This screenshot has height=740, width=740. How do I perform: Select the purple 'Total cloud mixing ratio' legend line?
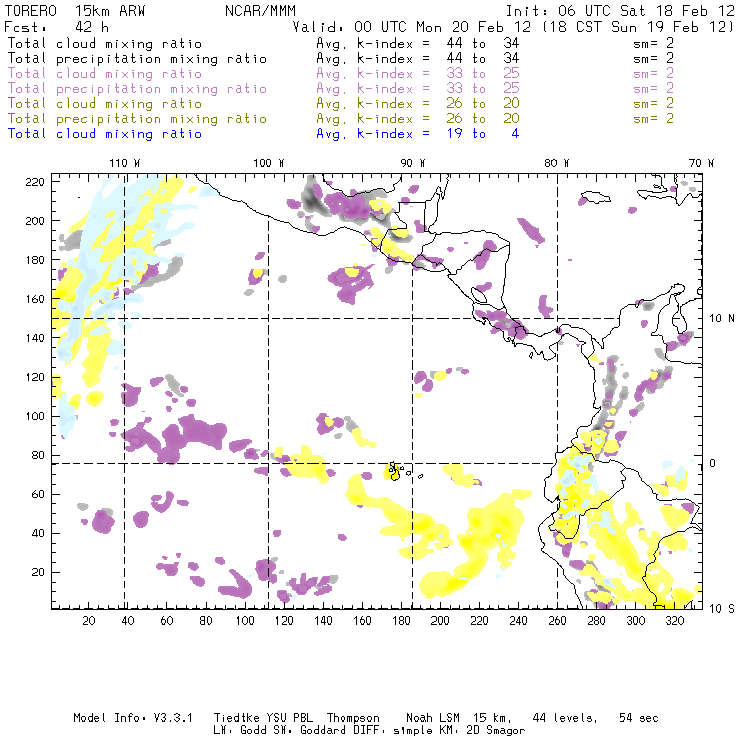click(105, 74)
